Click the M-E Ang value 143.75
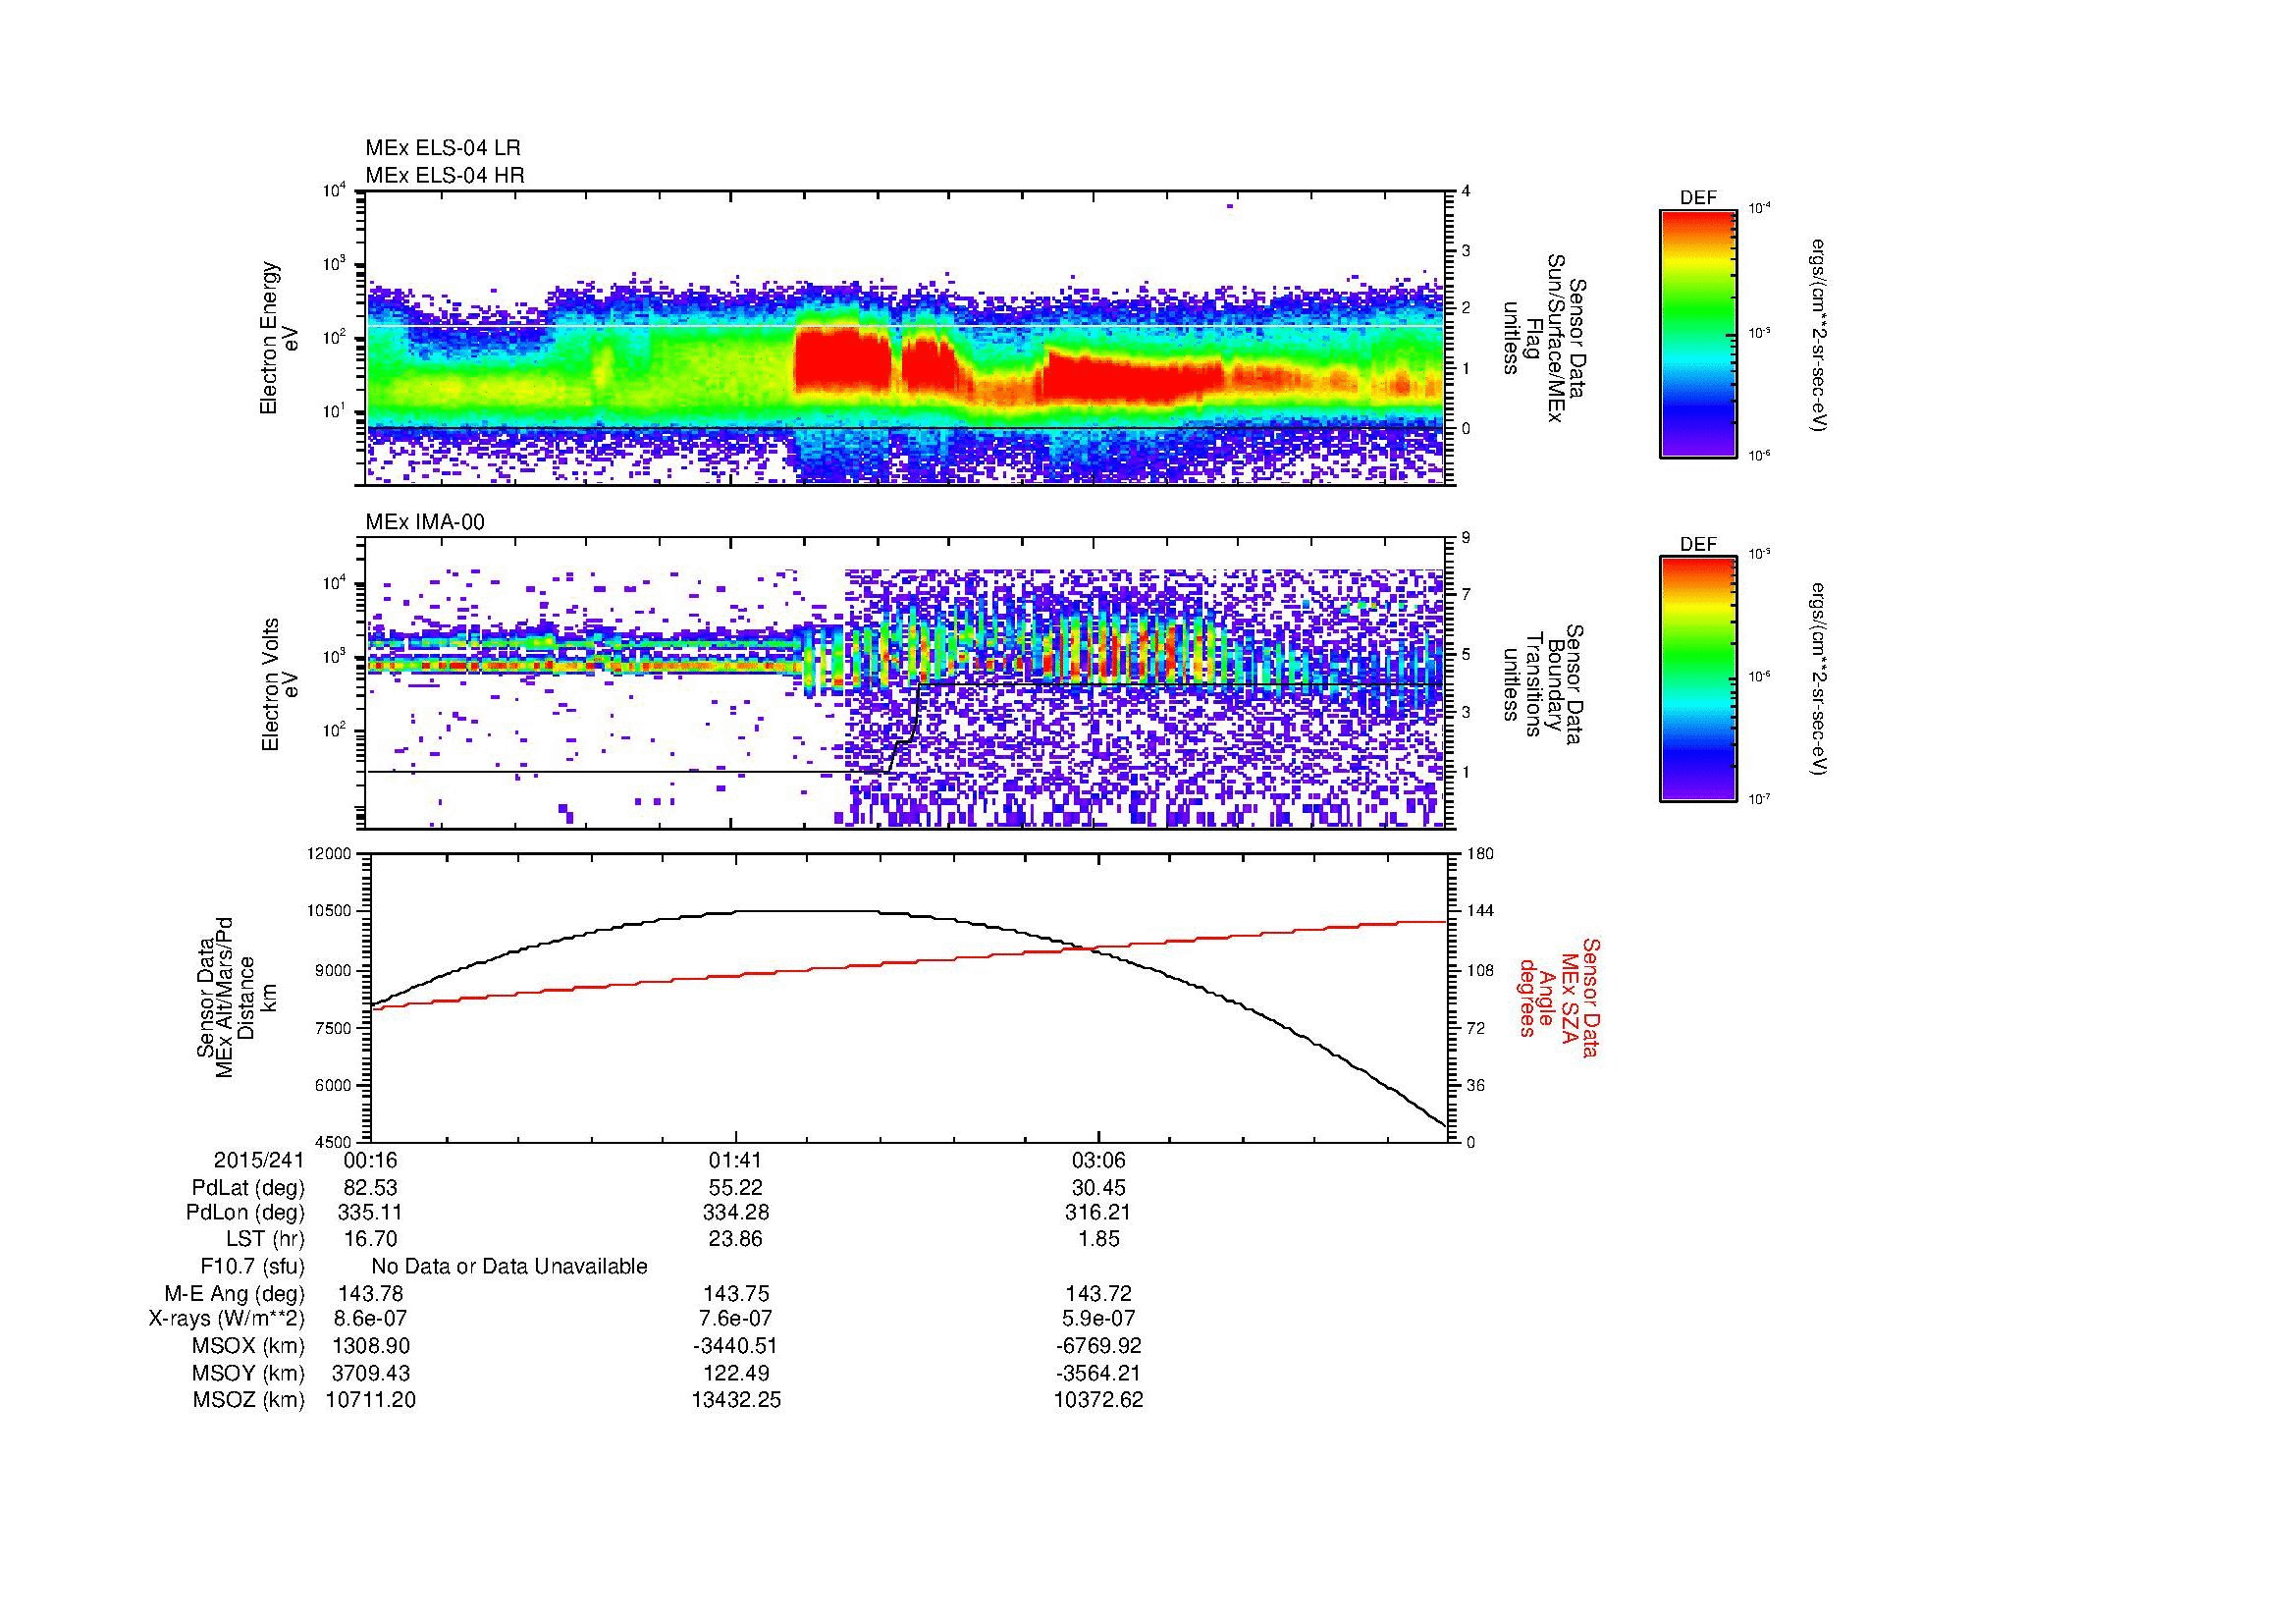The width and height of the screenshot is (2296, 1623). (735, 1294)
